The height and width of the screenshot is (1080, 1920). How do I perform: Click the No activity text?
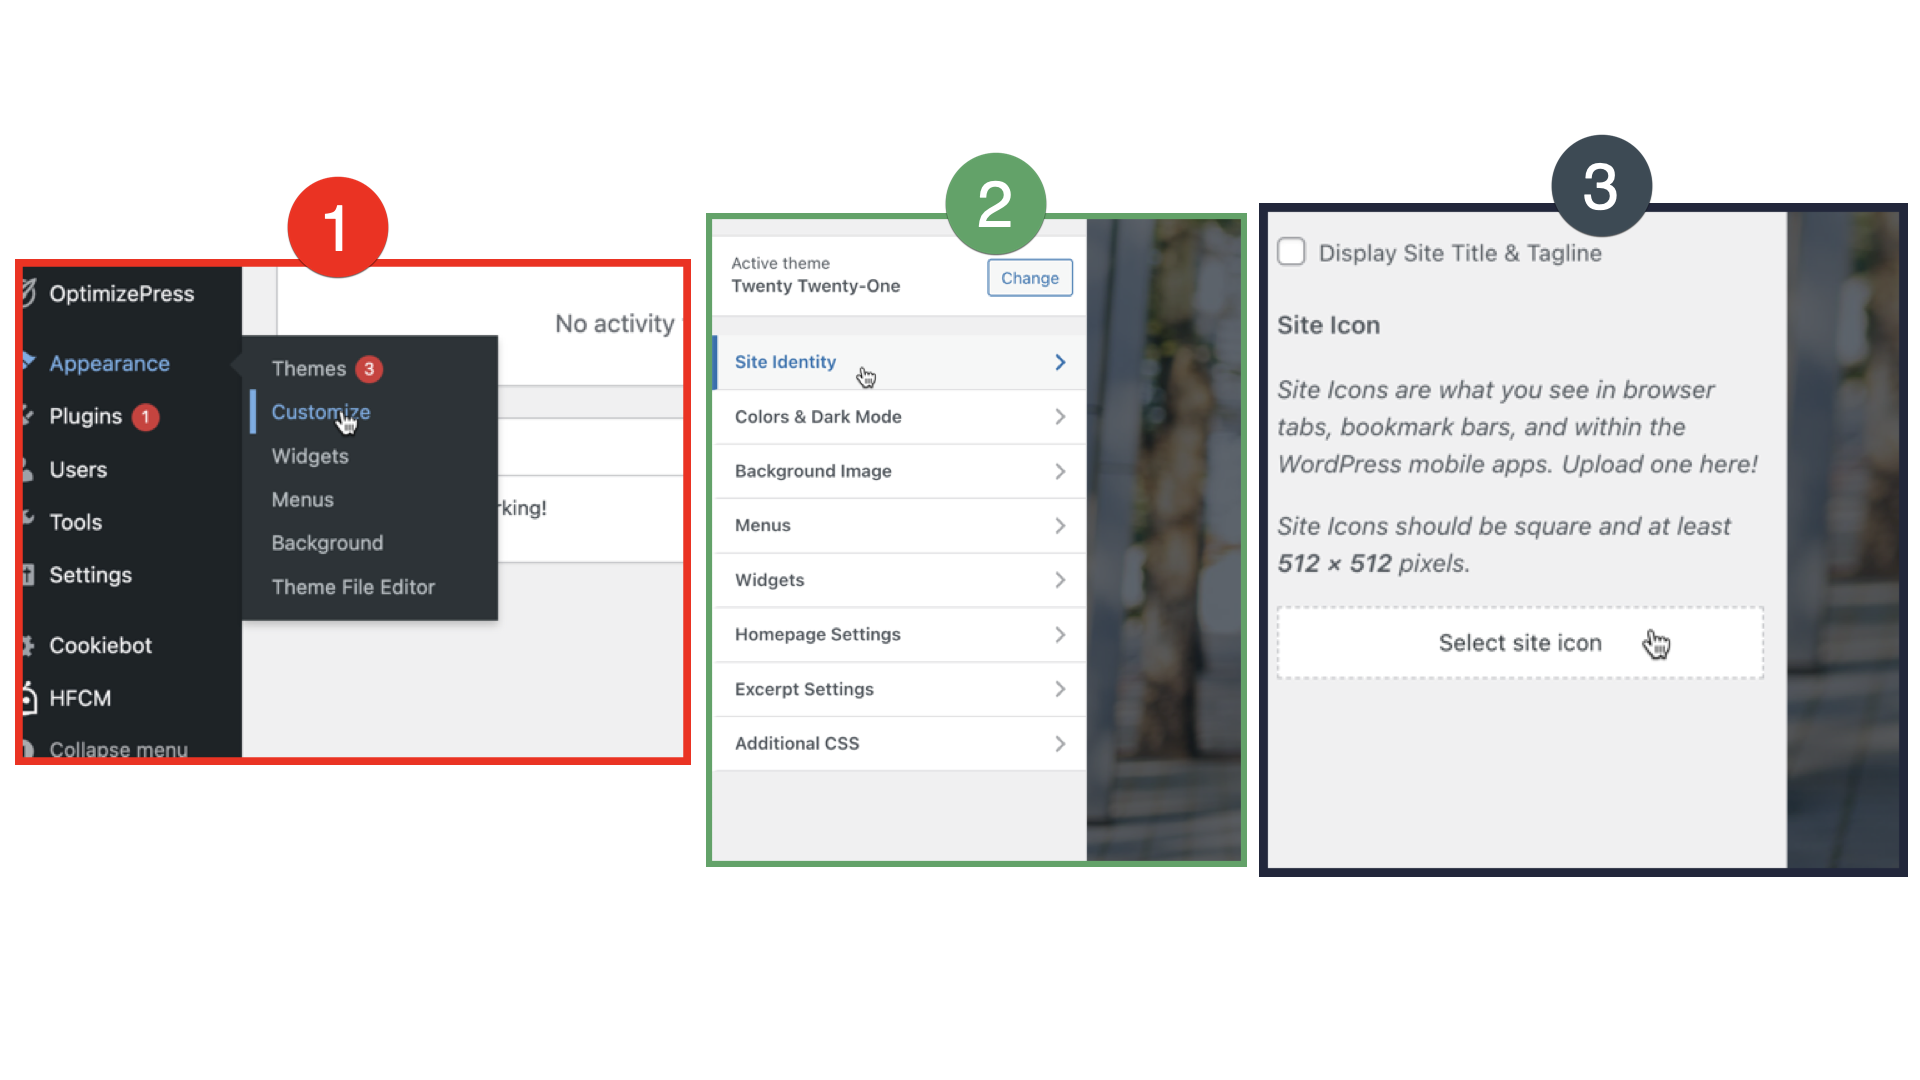click(615, 324)
